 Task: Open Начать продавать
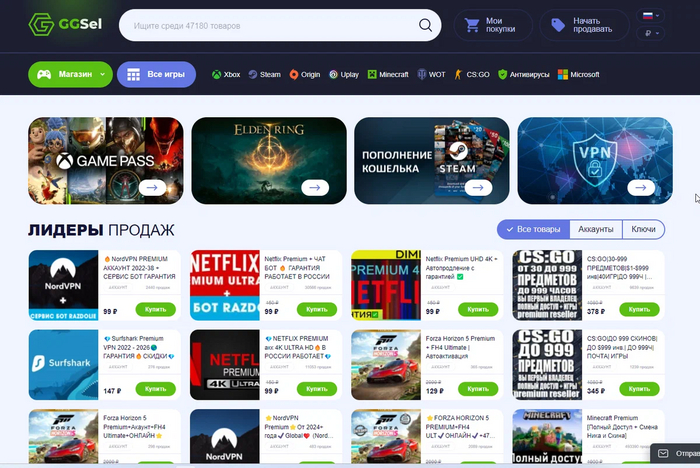point(584,25)
